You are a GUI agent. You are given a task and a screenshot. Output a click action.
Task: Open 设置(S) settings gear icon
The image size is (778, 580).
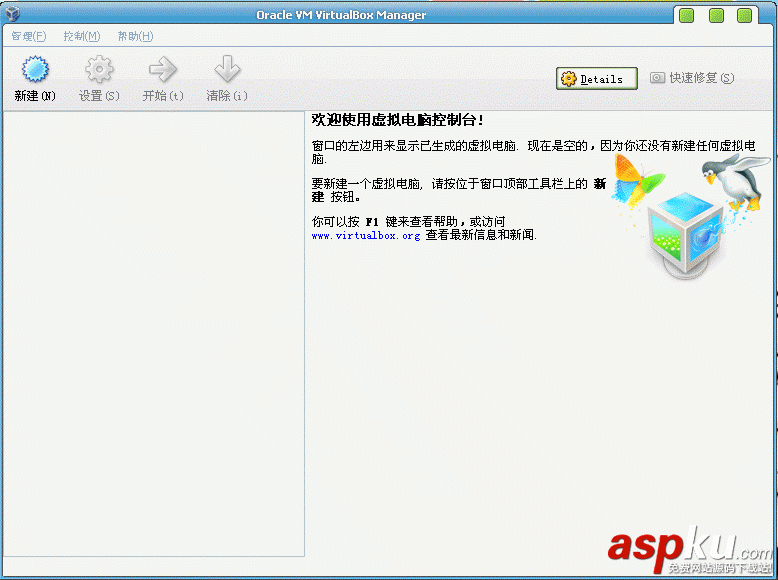pyautogui.click(x=99, y=69)
